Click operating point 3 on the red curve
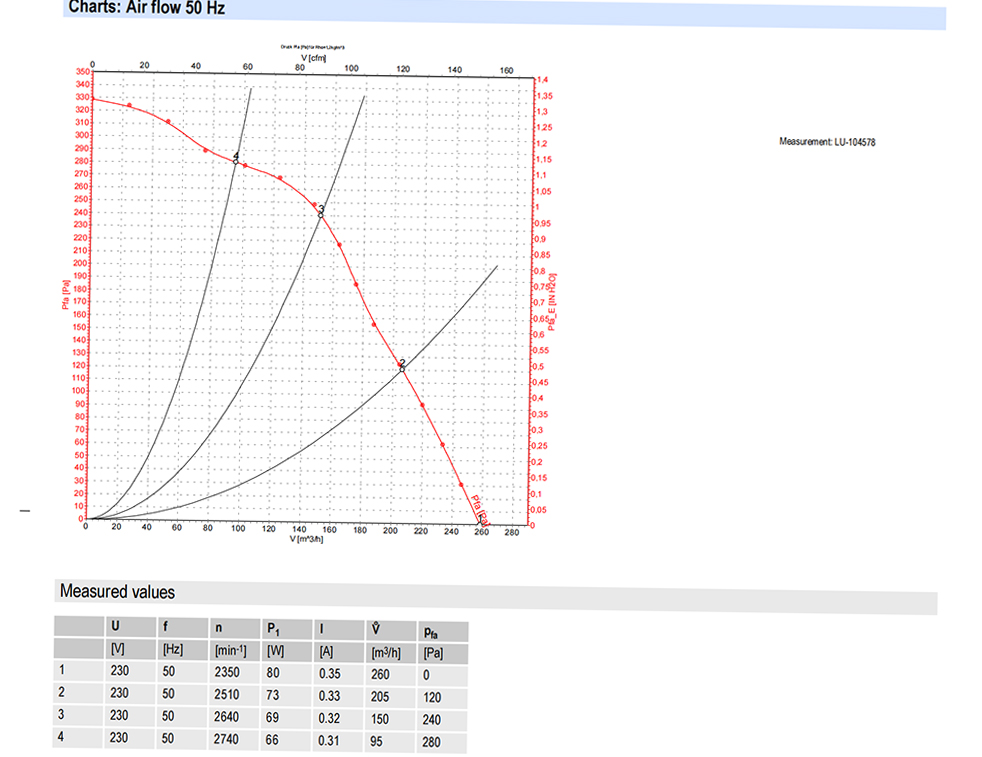982x757 pixels. click(321, 215)
